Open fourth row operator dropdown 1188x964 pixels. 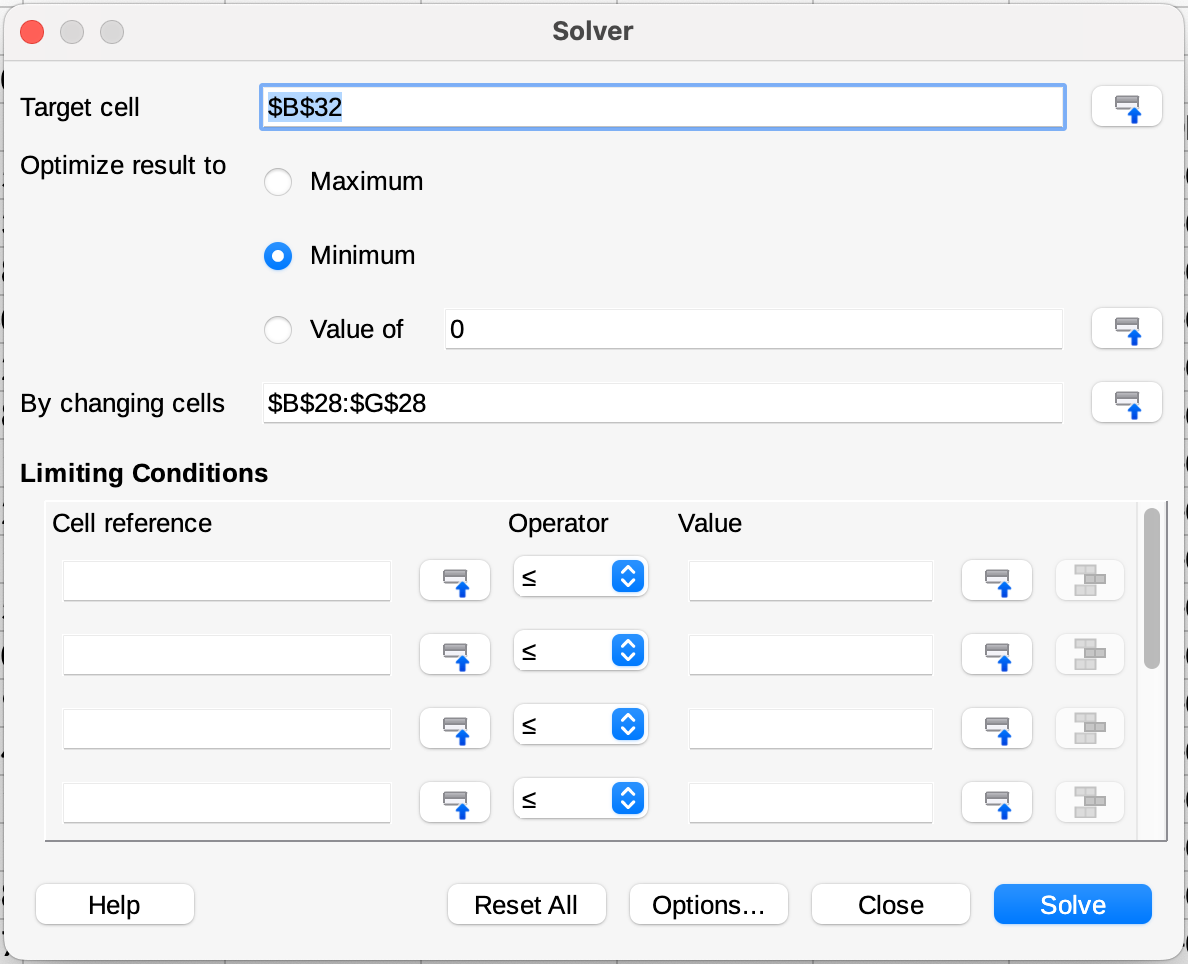click(580, 799)
